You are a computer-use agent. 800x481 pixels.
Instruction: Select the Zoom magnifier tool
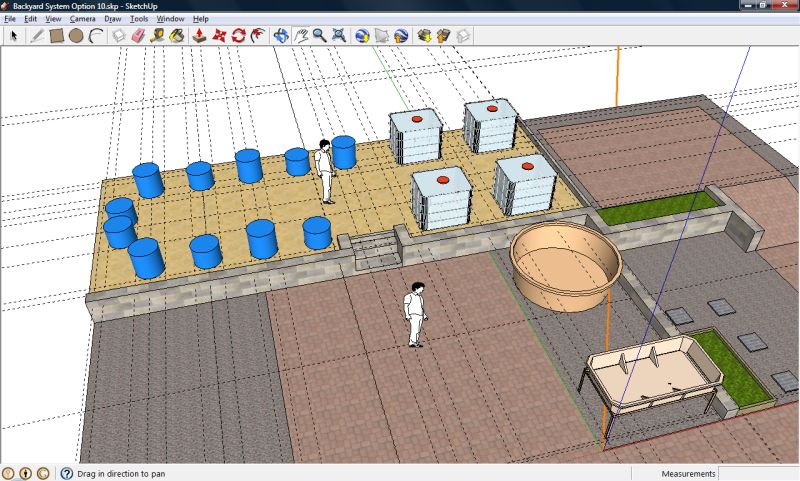(320, 35)
